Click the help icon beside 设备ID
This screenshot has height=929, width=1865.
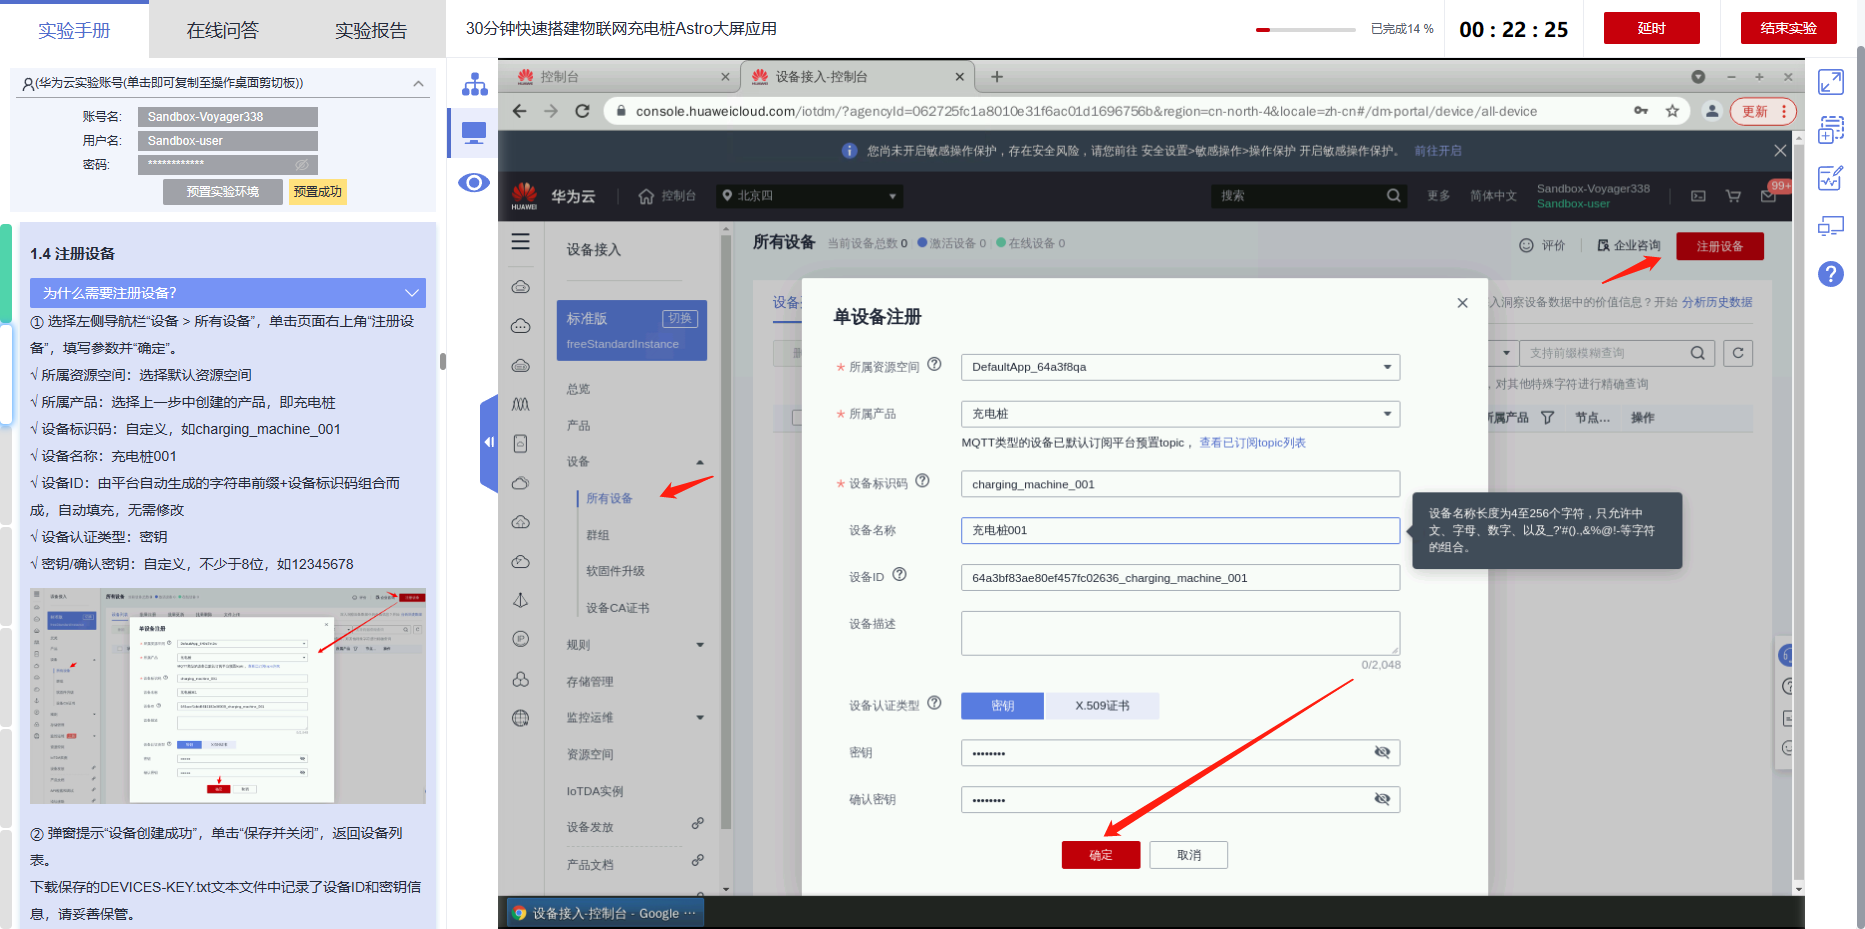pos(899,575)
